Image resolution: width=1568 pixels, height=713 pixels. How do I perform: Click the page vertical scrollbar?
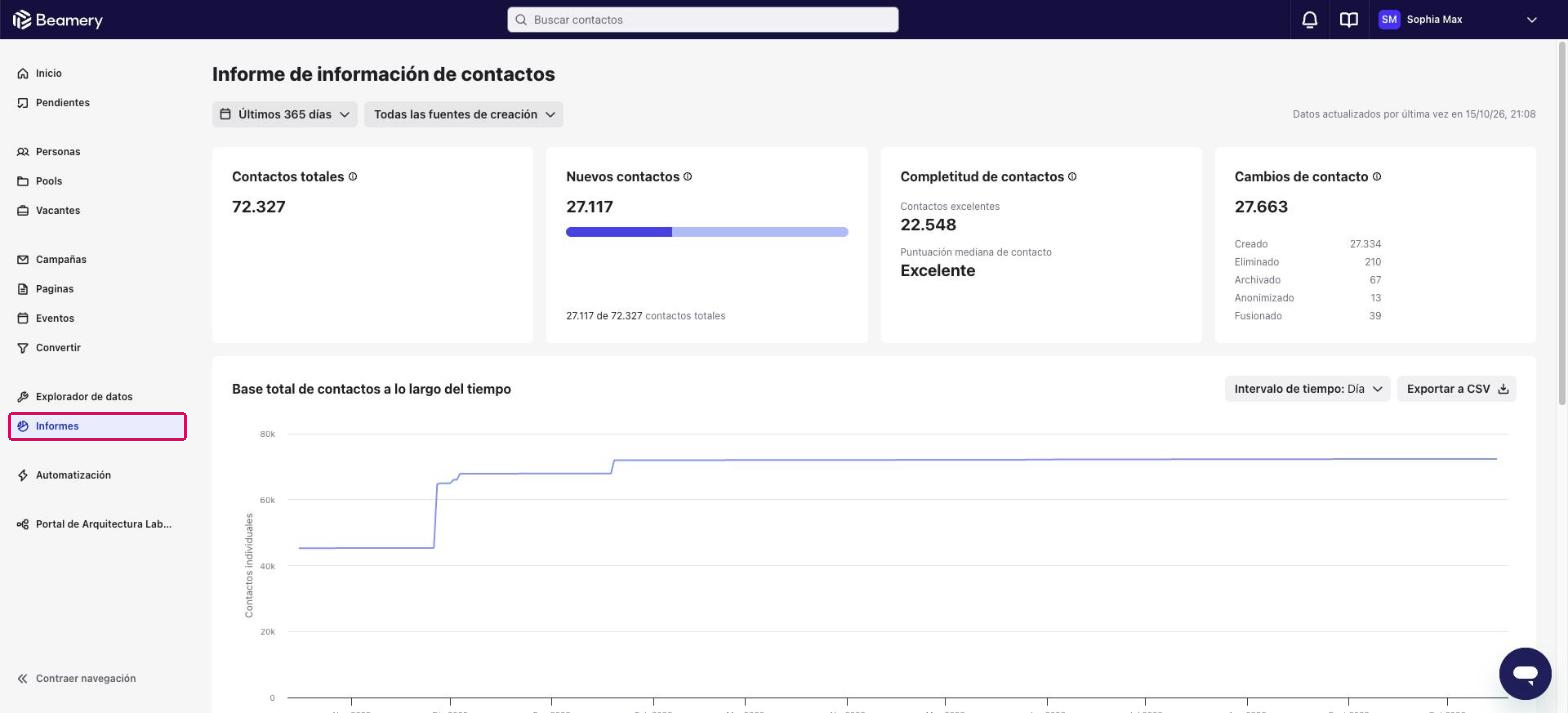(1562, 223)
